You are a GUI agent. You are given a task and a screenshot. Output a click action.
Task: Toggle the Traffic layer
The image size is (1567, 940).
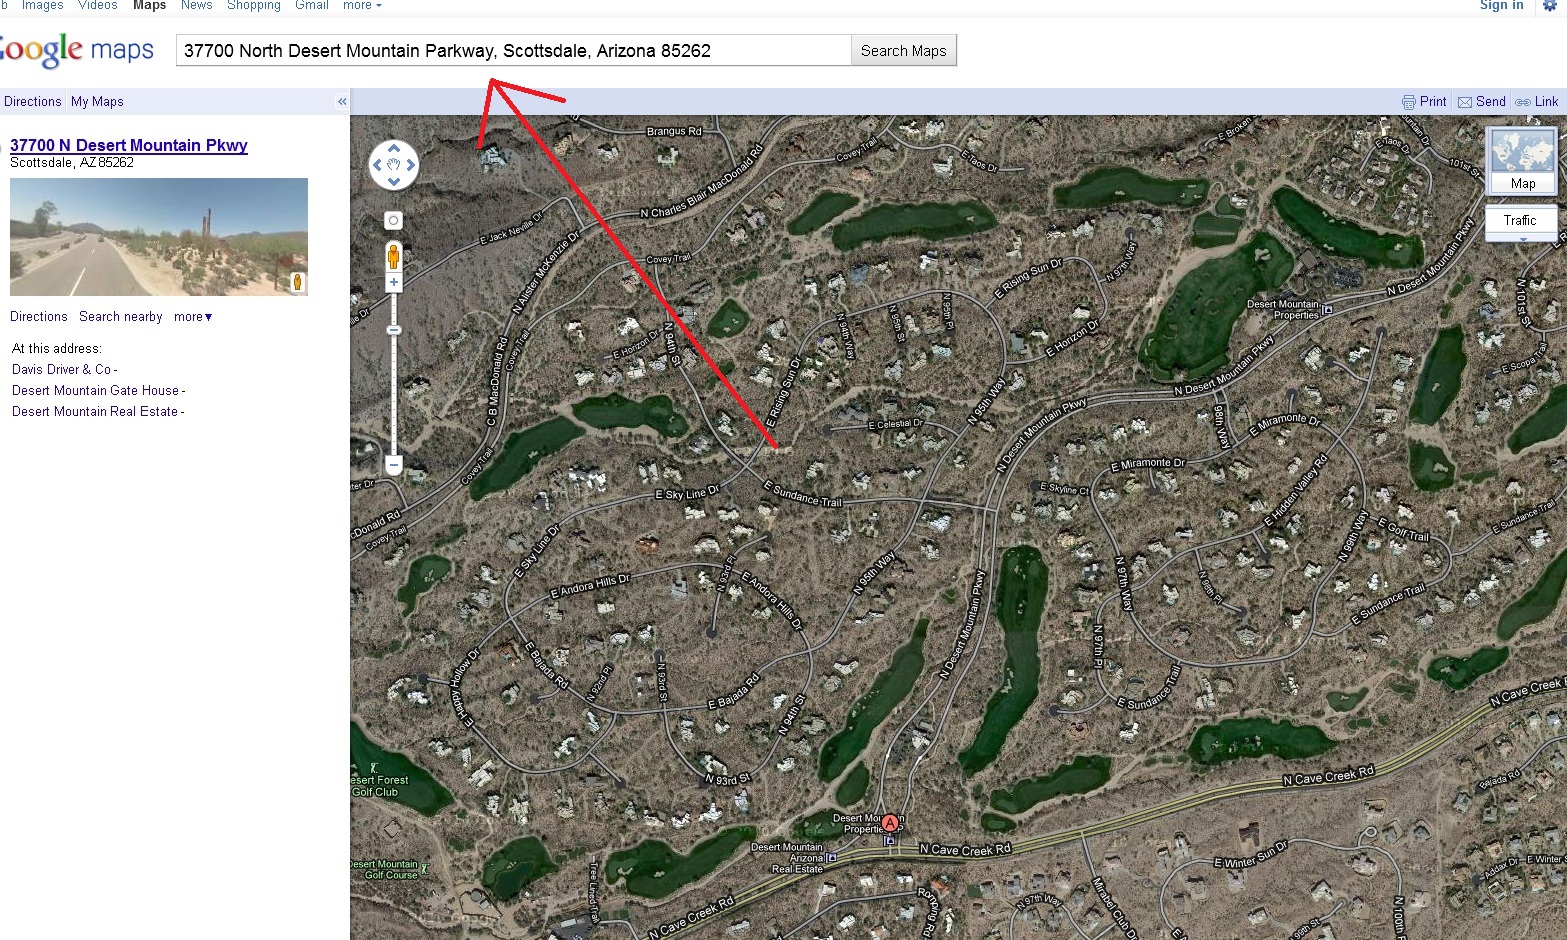1520,220
